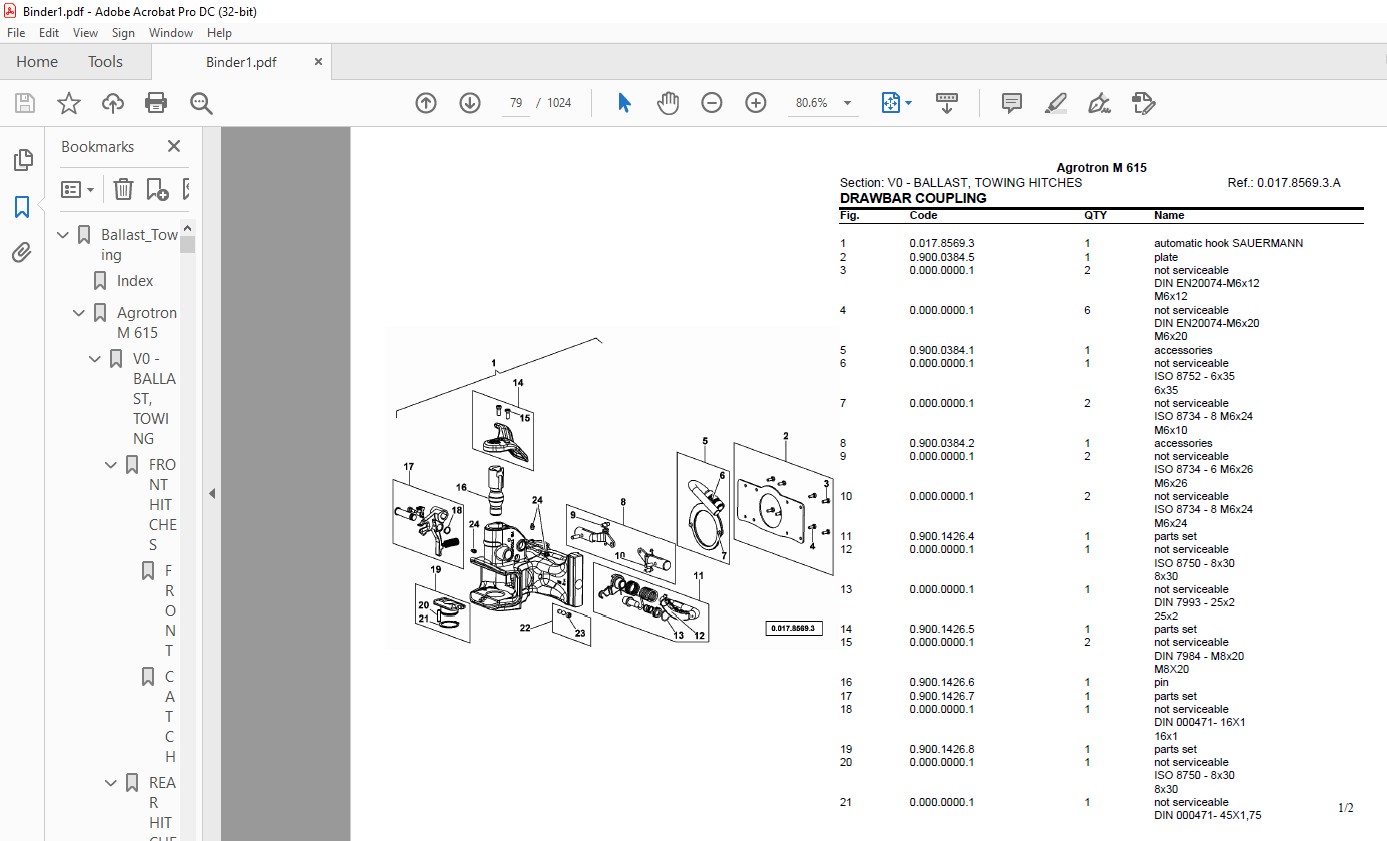Screen dimensions: 1387x841
Task: Open the fit page options
Action: pyautogui.click(x=896, y=103)
